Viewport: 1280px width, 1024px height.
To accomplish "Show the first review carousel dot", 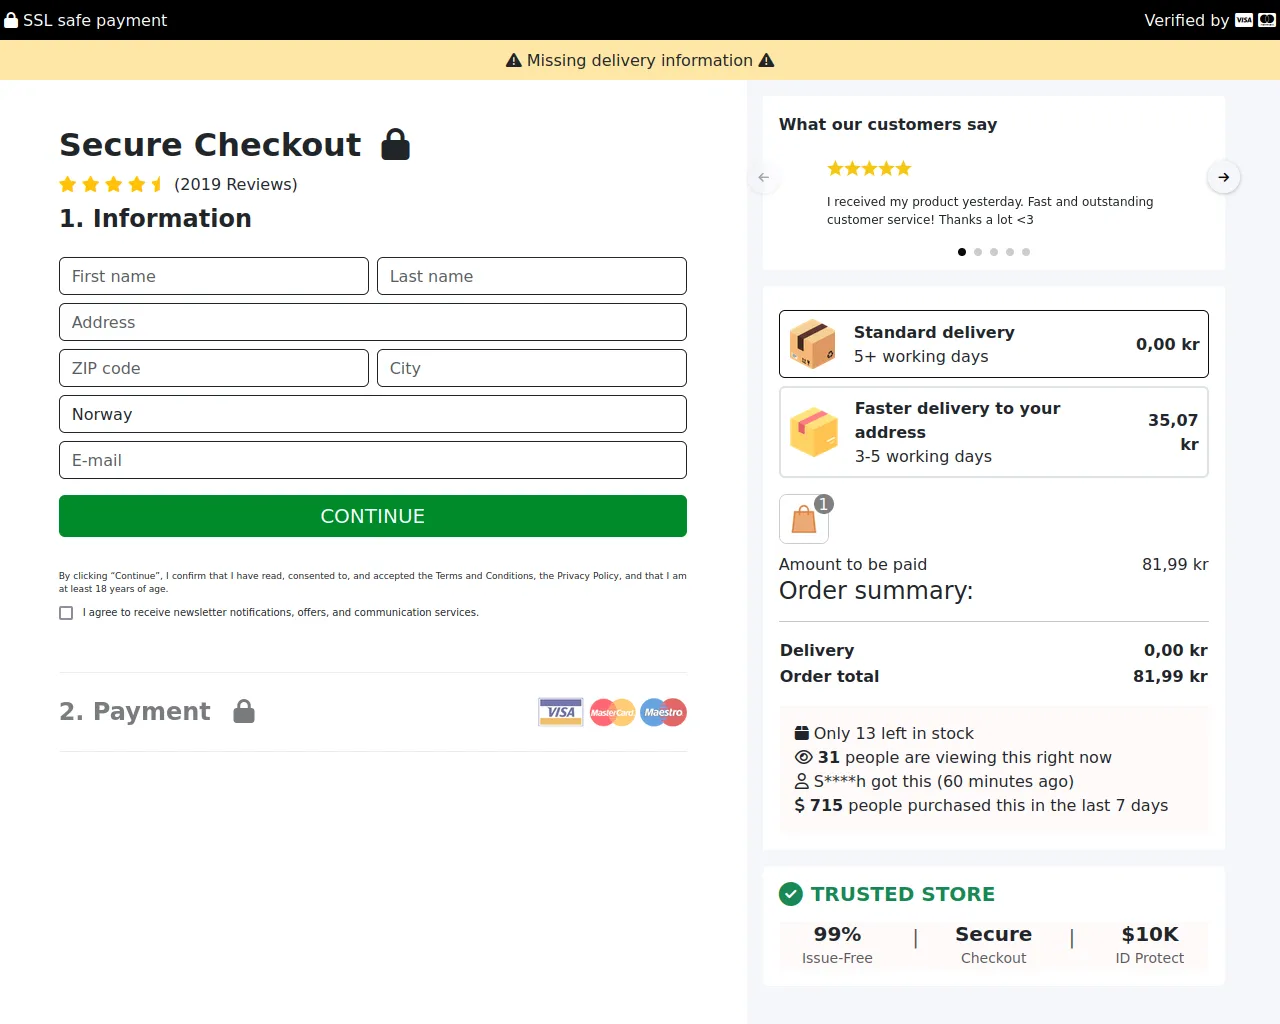I will 962,252.
